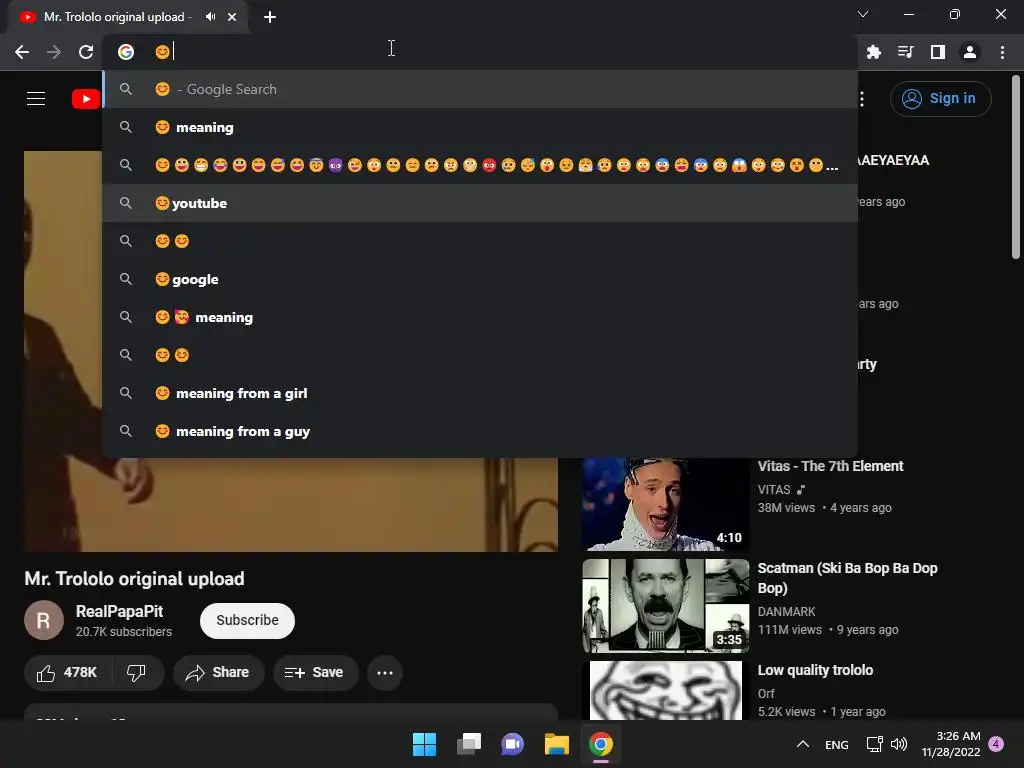Save the video with the Save button
The width and height of the screenshot is (1024, 768).
click(315, 673)
